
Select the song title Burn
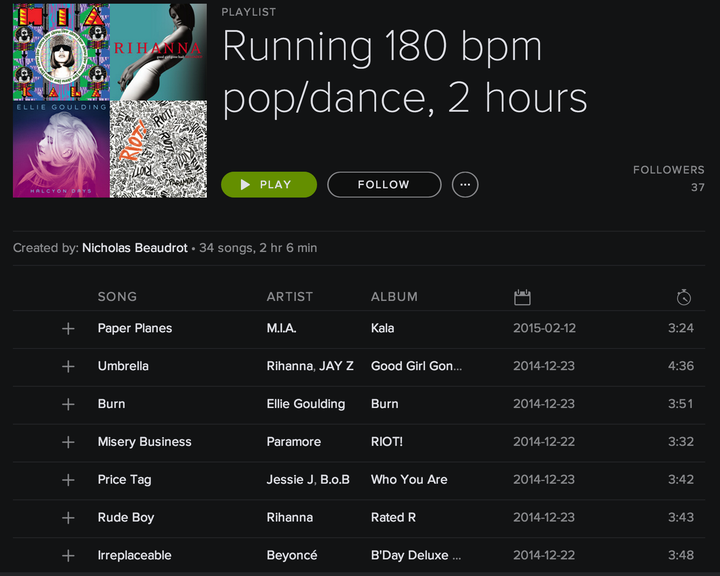(111, 404)
